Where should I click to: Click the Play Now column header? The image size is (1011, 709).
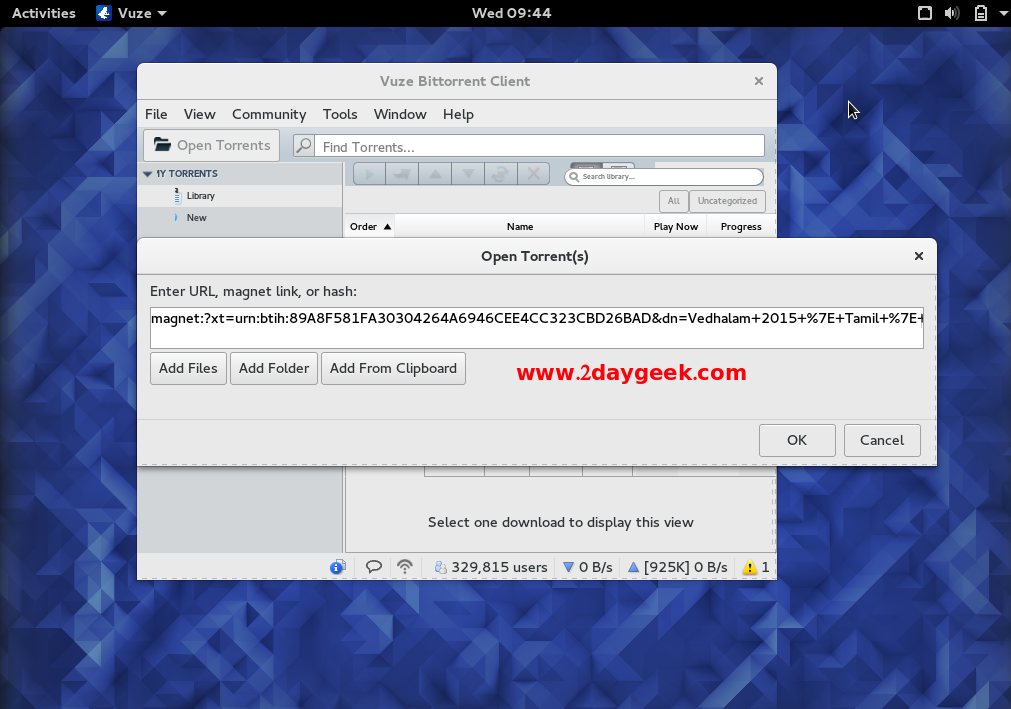tap(676, 226)
